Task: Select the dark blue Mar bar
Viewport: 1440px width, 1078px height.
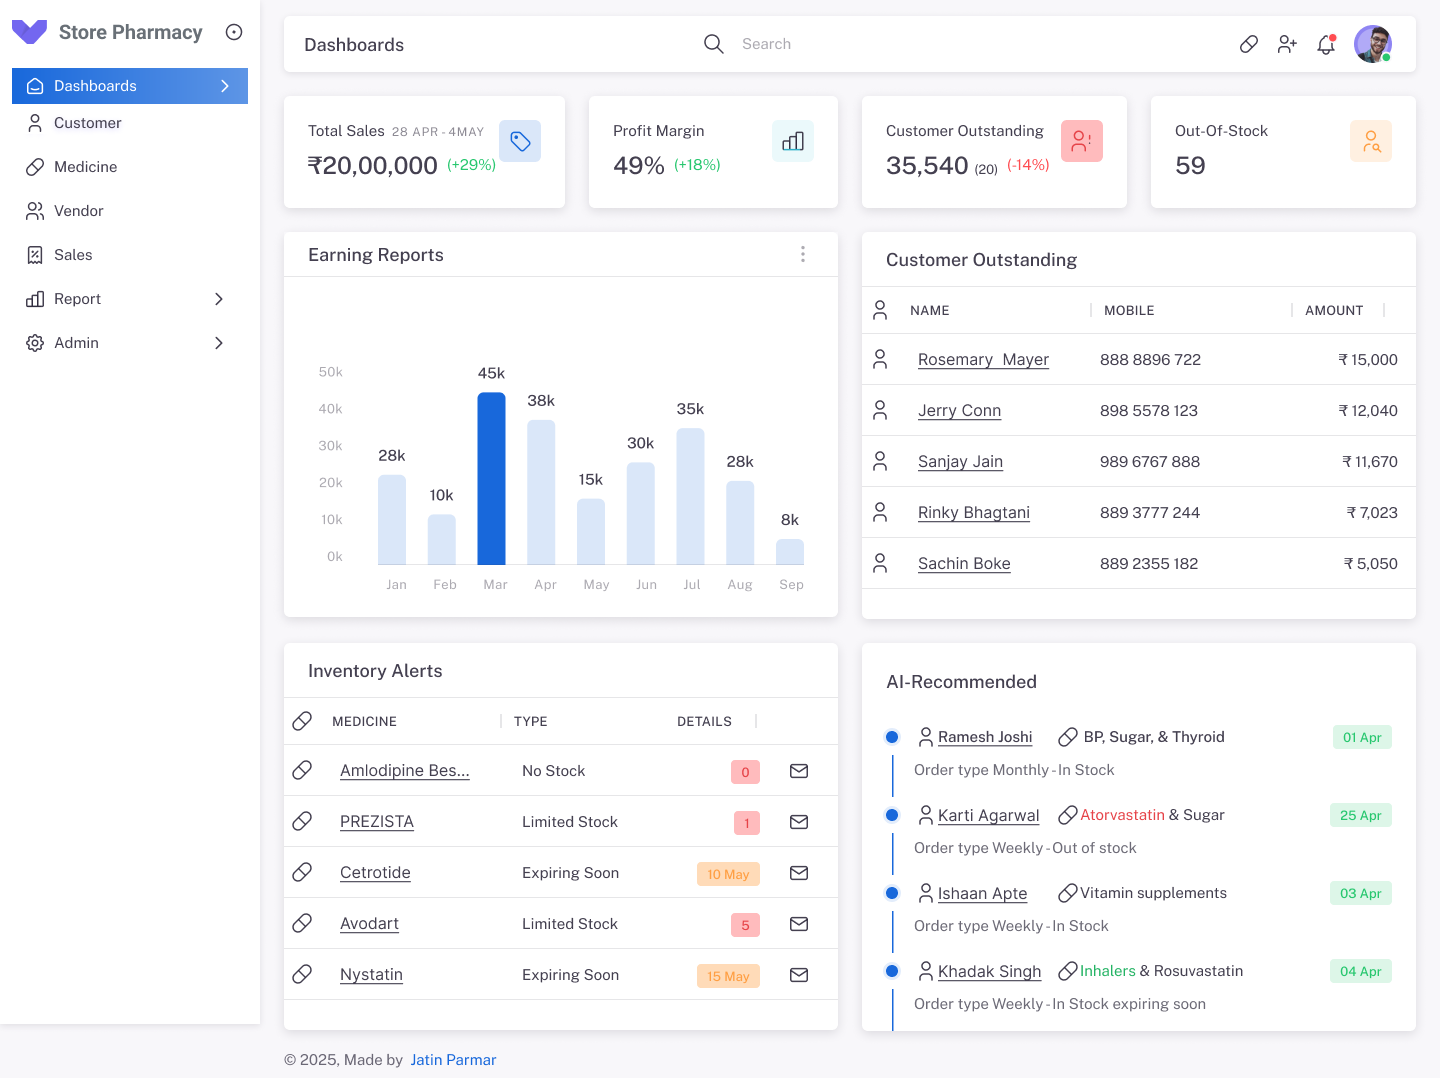Action: (491, 479)
